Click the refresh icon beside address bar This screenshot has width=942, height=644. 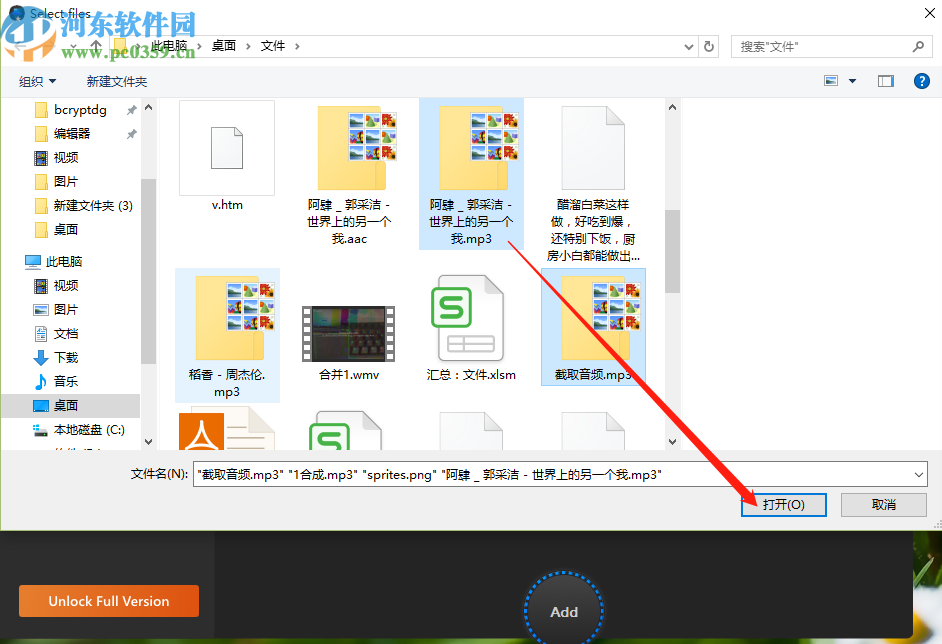point(709,46)
